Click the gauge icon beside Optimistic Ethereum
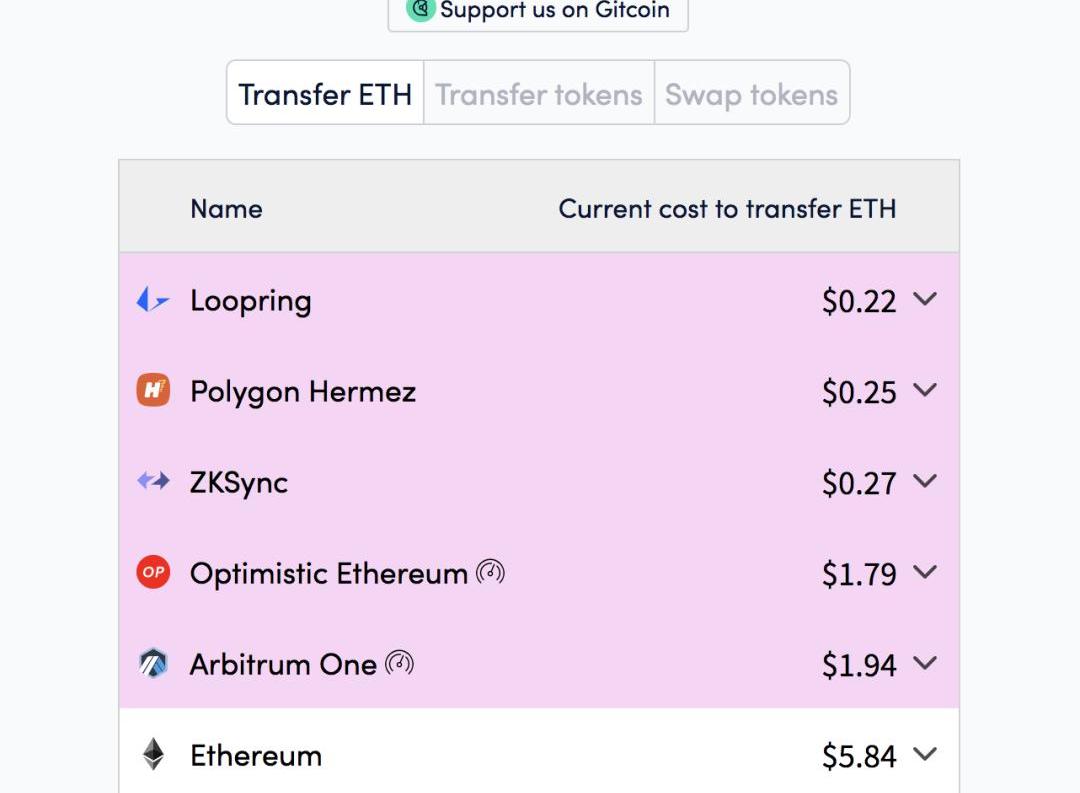Screen dimensions: 1080x793 490,572
